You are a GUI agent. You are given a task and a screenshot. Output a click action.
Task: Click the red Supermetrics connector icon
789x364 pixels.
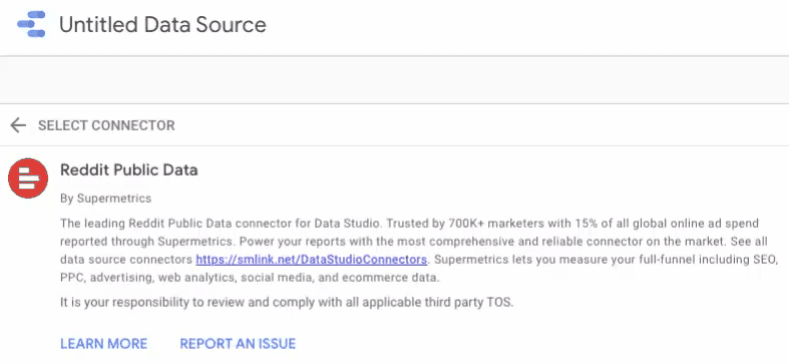pyautogui.click(x=28, y=178)
